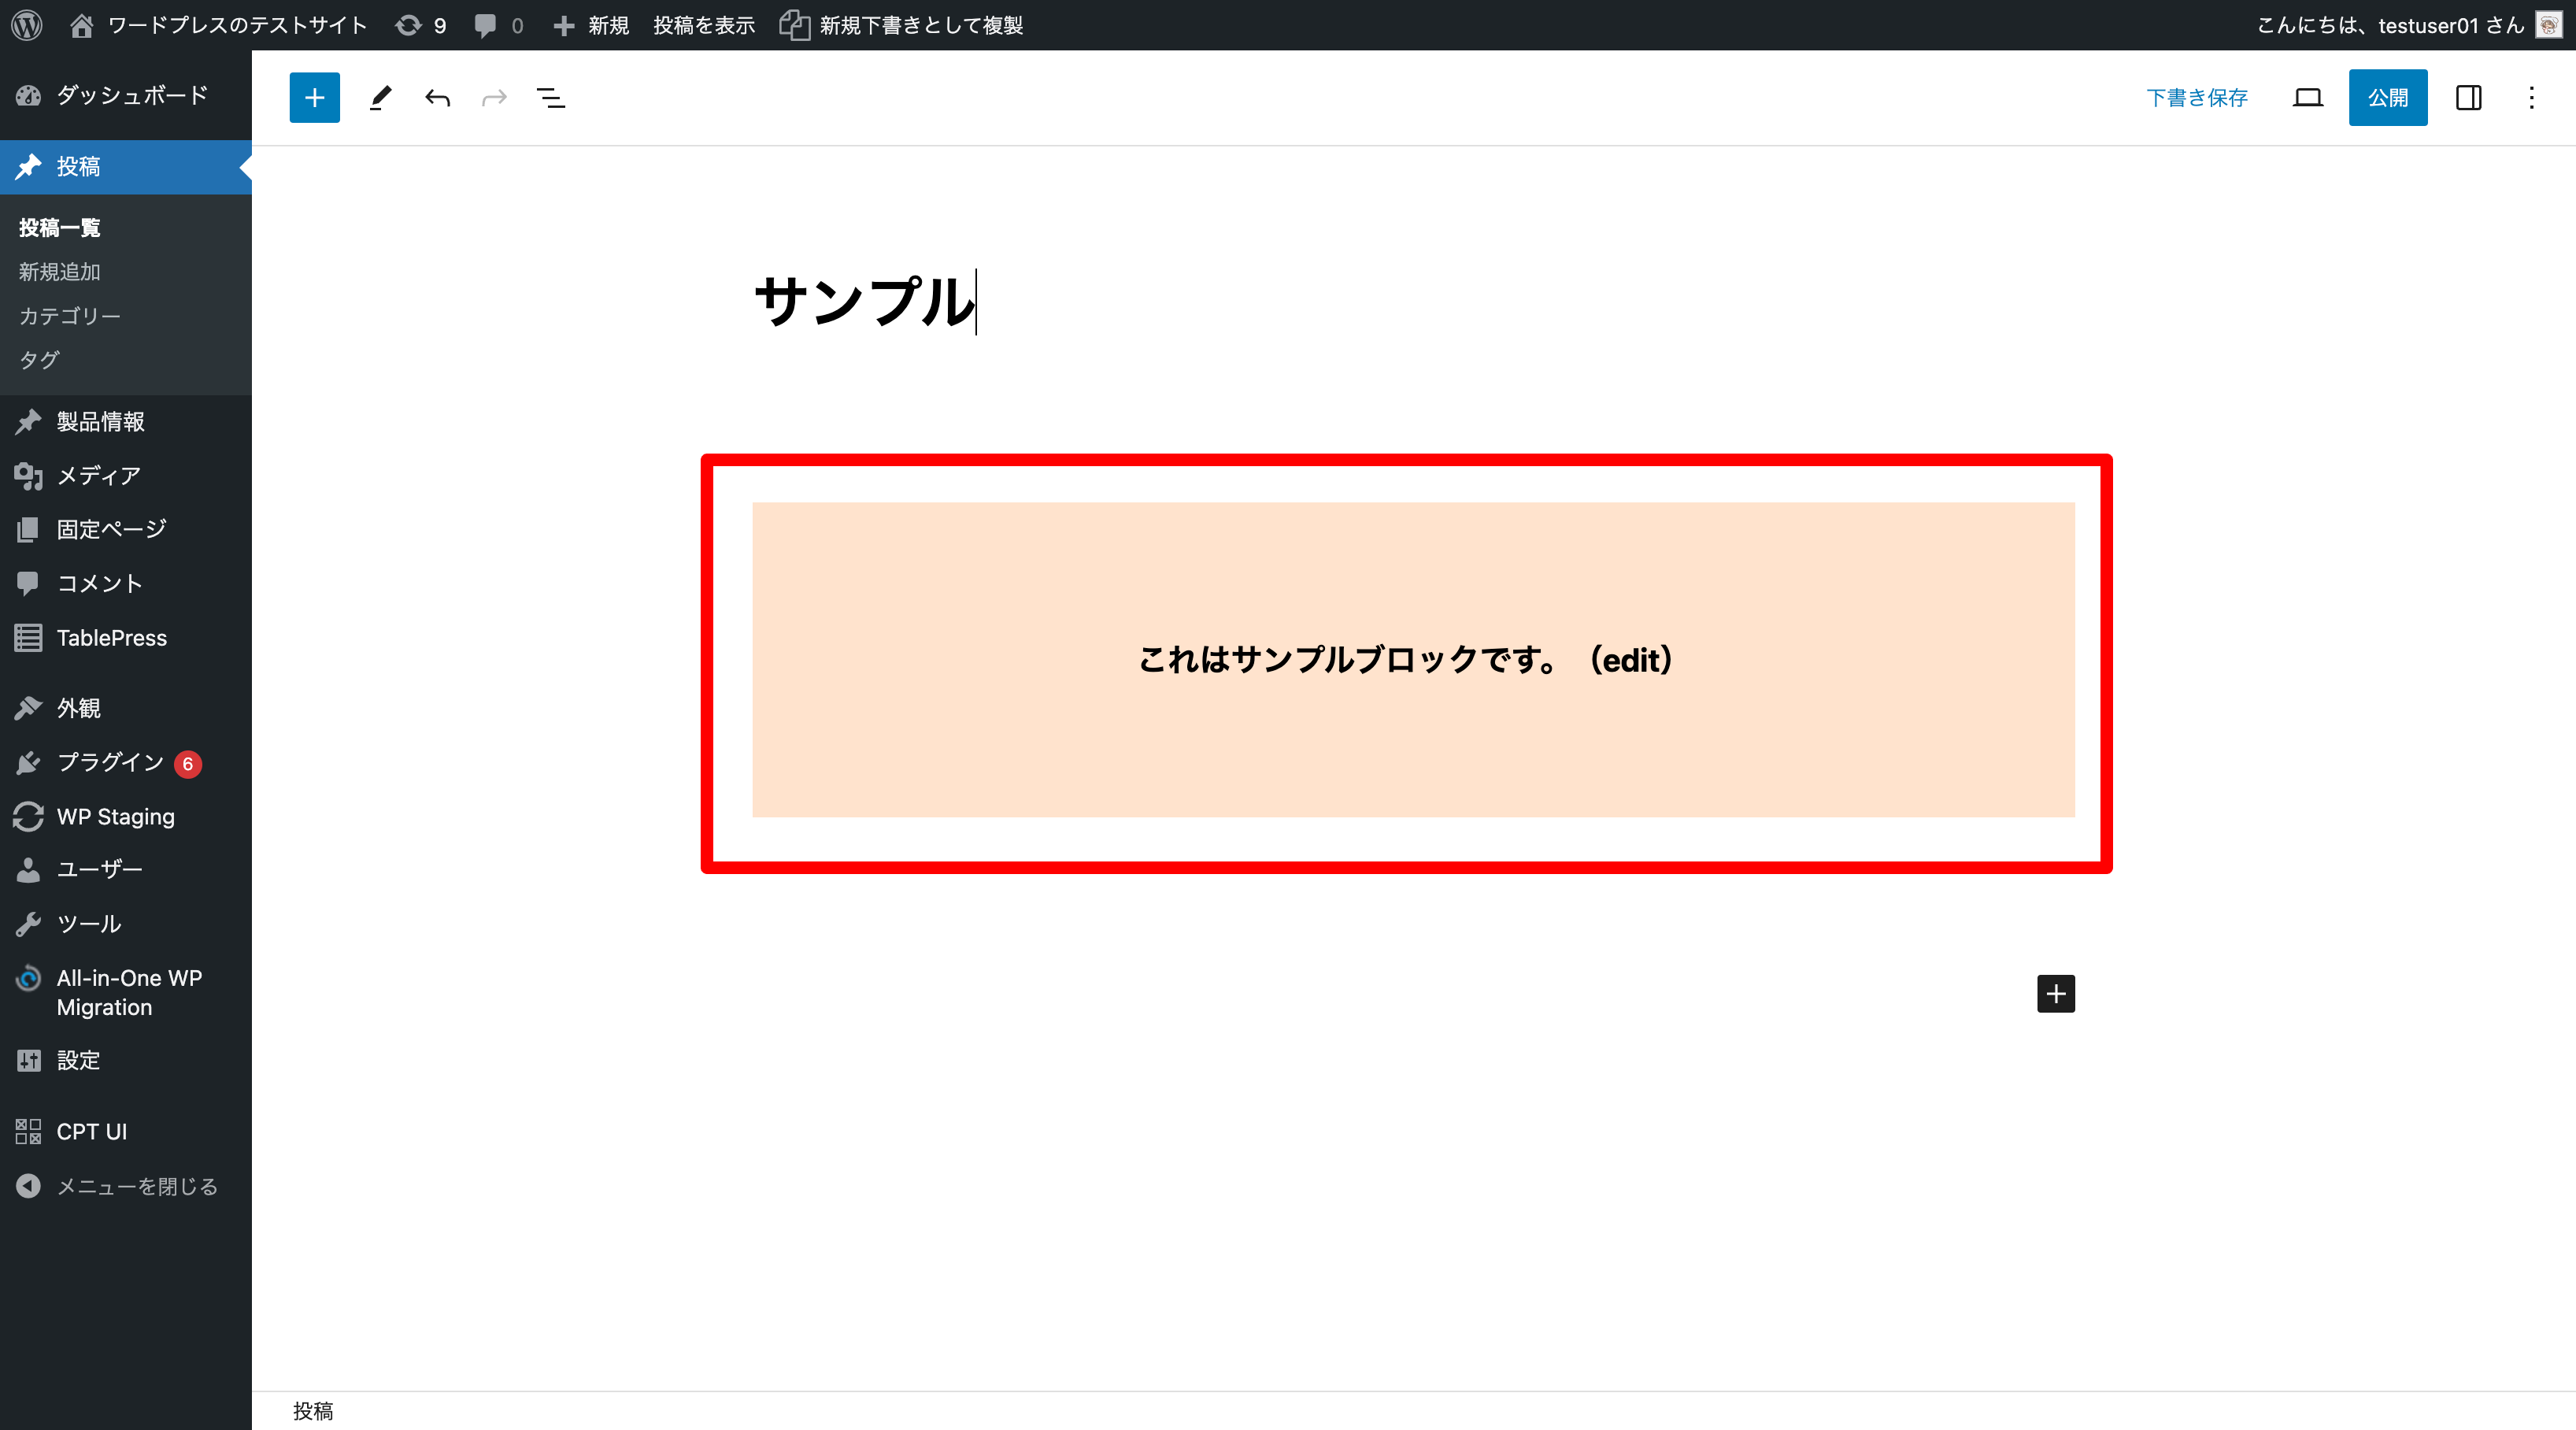Viewport: 2576px width, 1430px height.
Task: Open プラグイン menu
Action: [126, 762]
